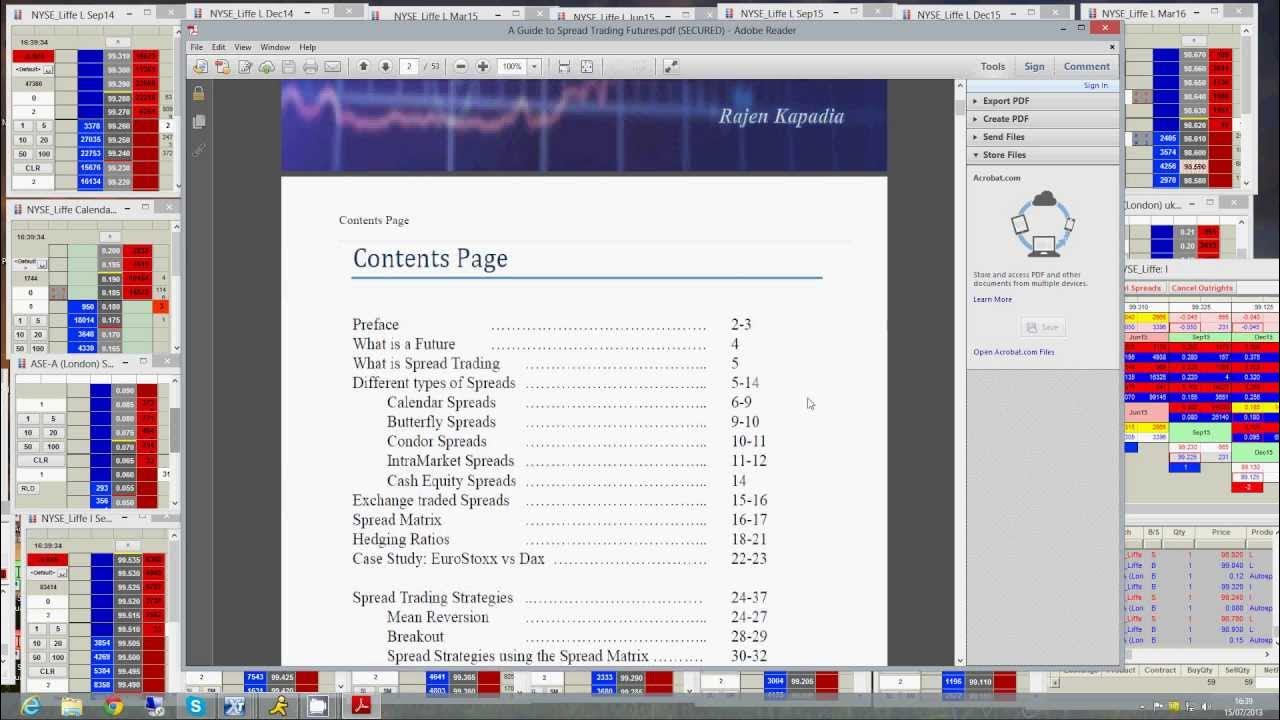Click the fit width scrolling icon
Screen dimensions: 1280x720
coord(564,67)
